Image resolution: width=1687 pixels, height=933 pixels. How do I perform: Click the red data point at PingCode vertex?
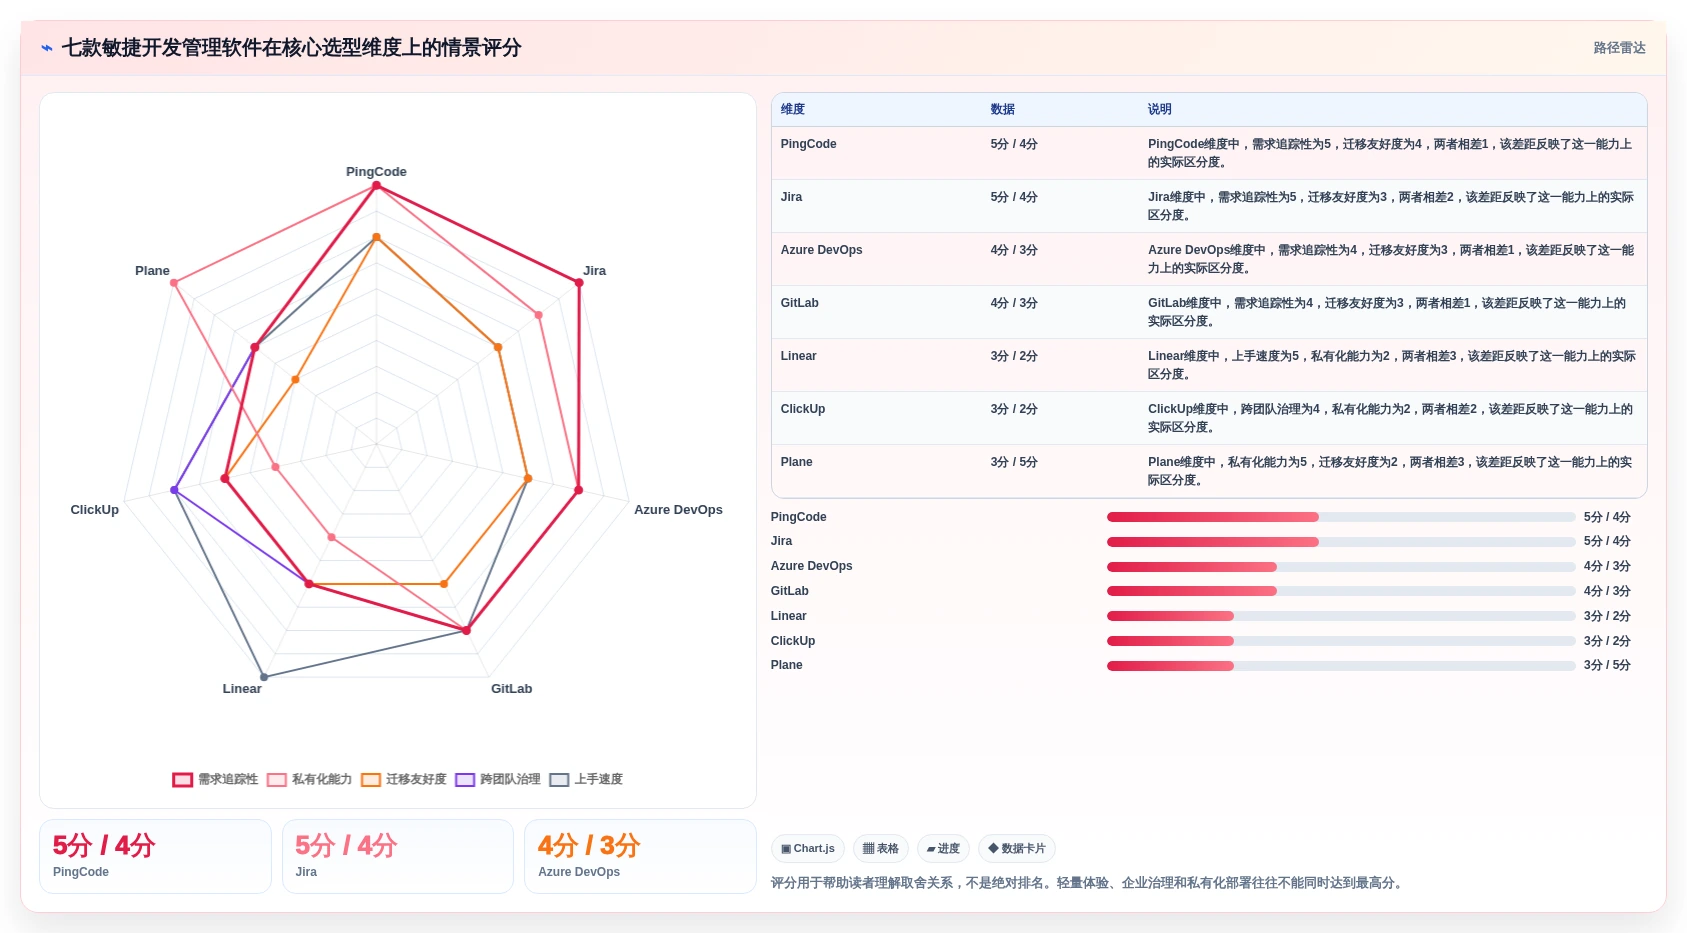(377, 186)
